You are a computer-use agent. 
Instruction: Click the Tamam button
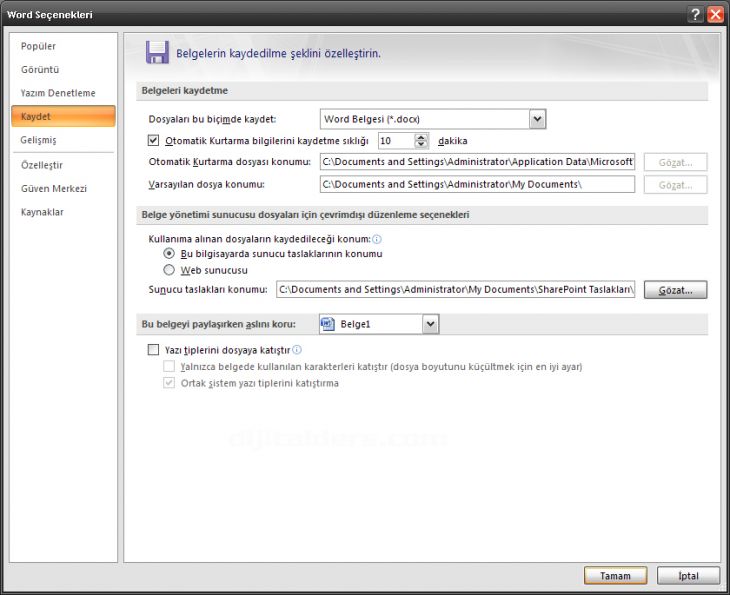pos(615,575)
